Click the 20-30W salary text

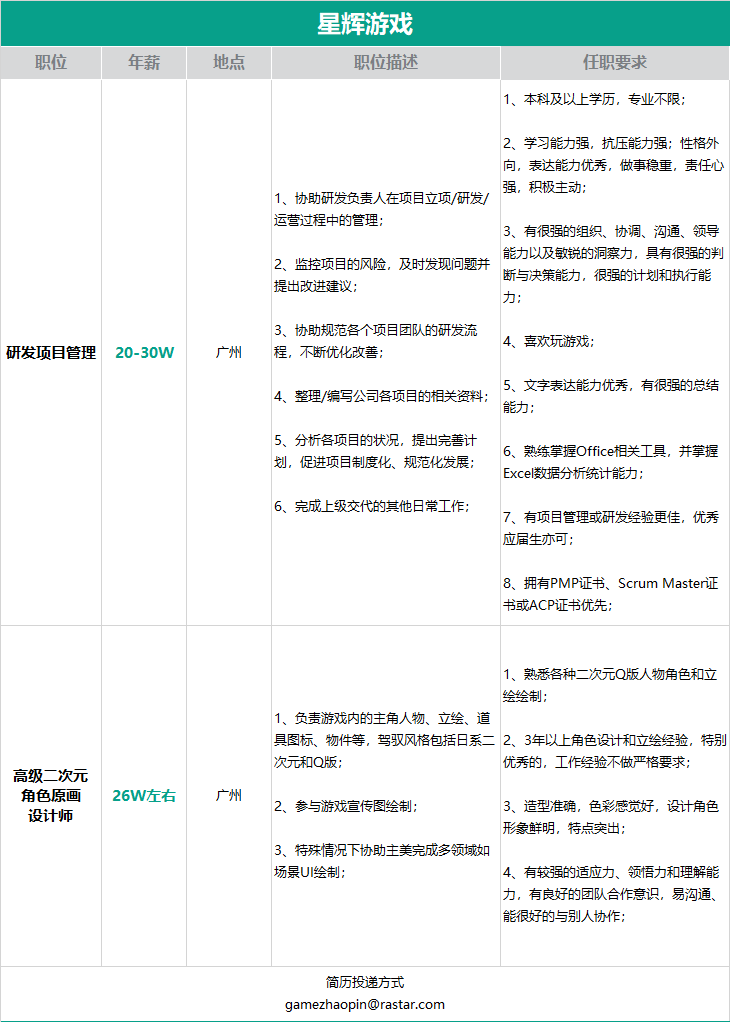tap(145, 353)
